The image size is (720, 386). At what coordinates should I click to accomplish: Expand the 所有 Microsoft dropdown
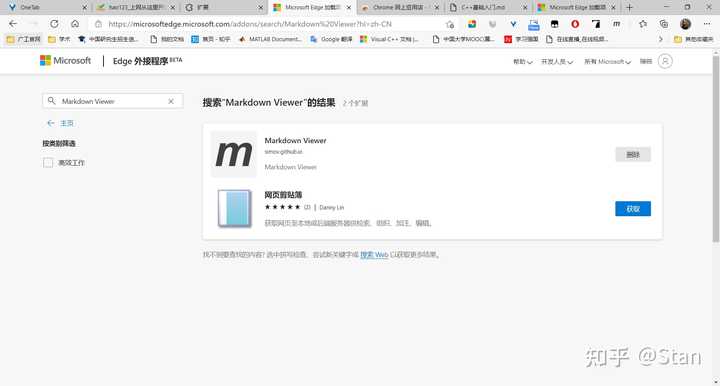pyautogui.click(x=608, y=62)
